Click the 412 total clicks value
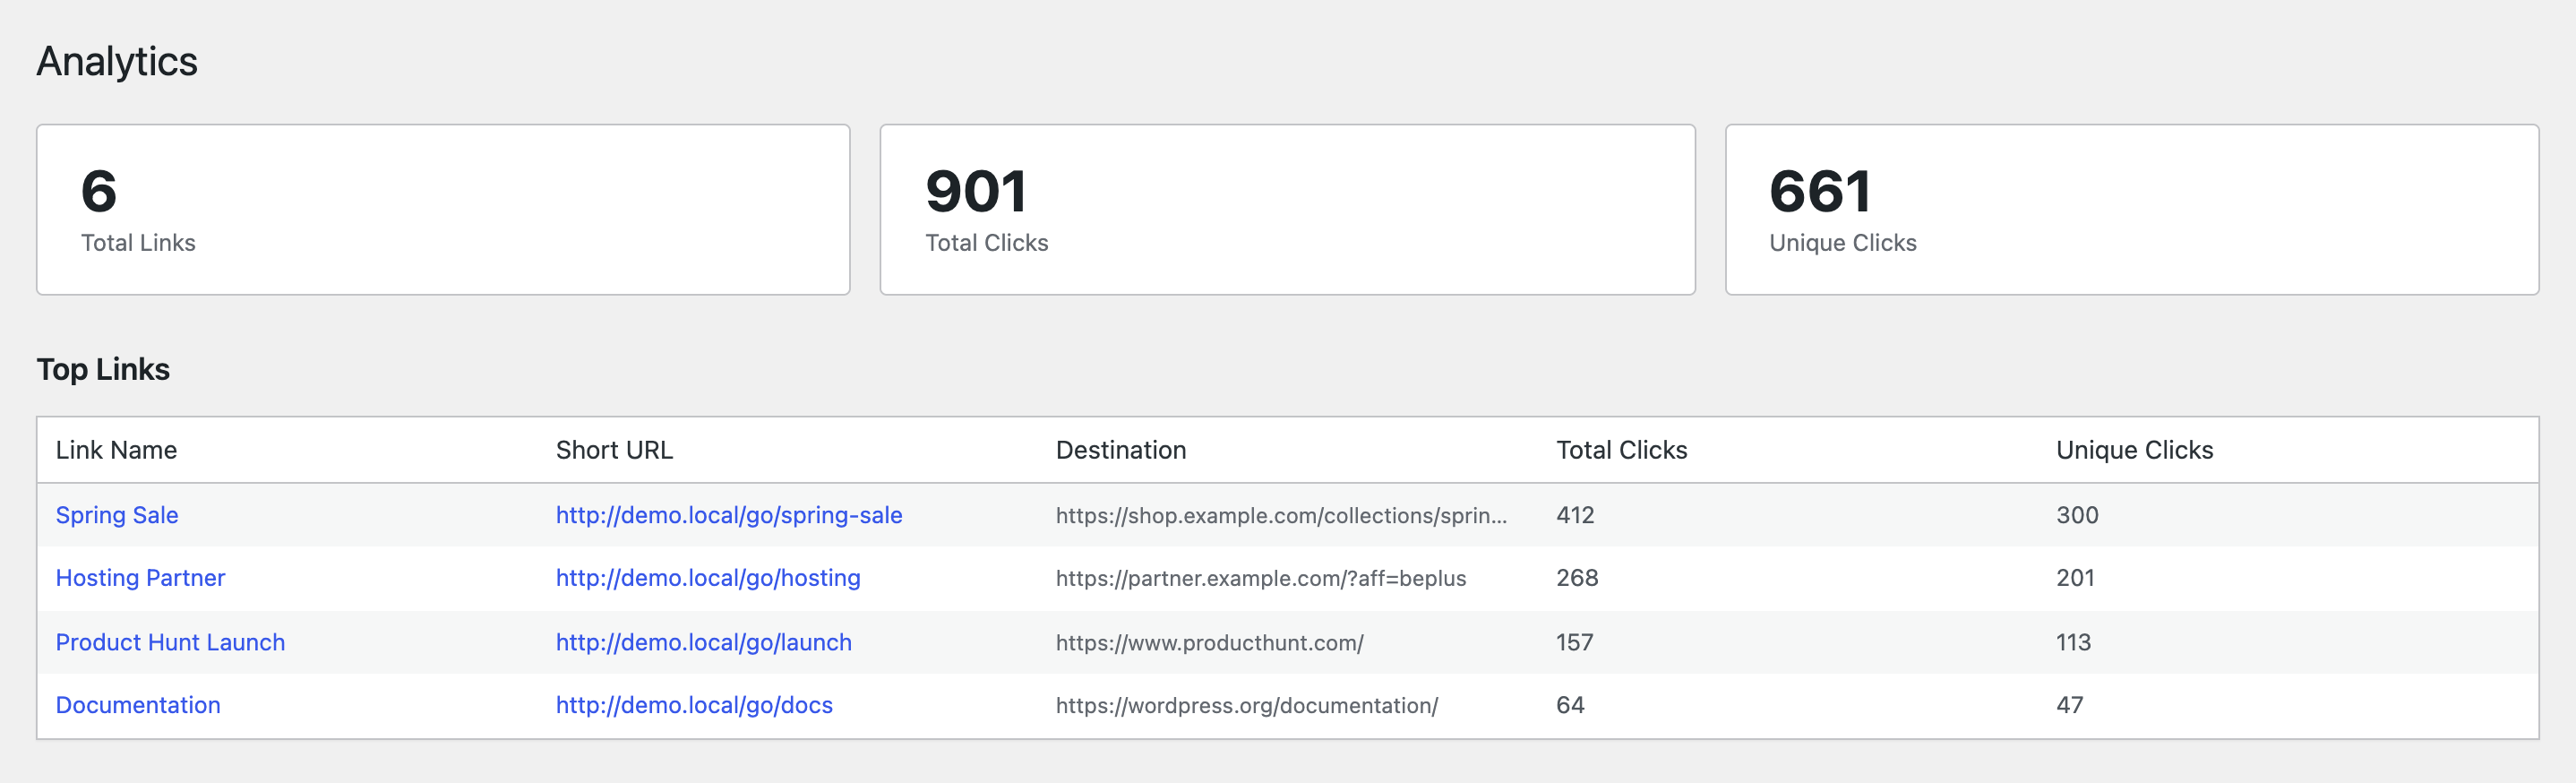 pos(1575,515)
